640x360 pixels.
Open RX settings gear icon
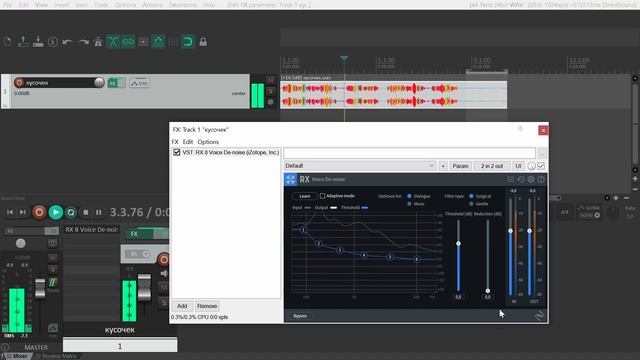pos(531,179)
